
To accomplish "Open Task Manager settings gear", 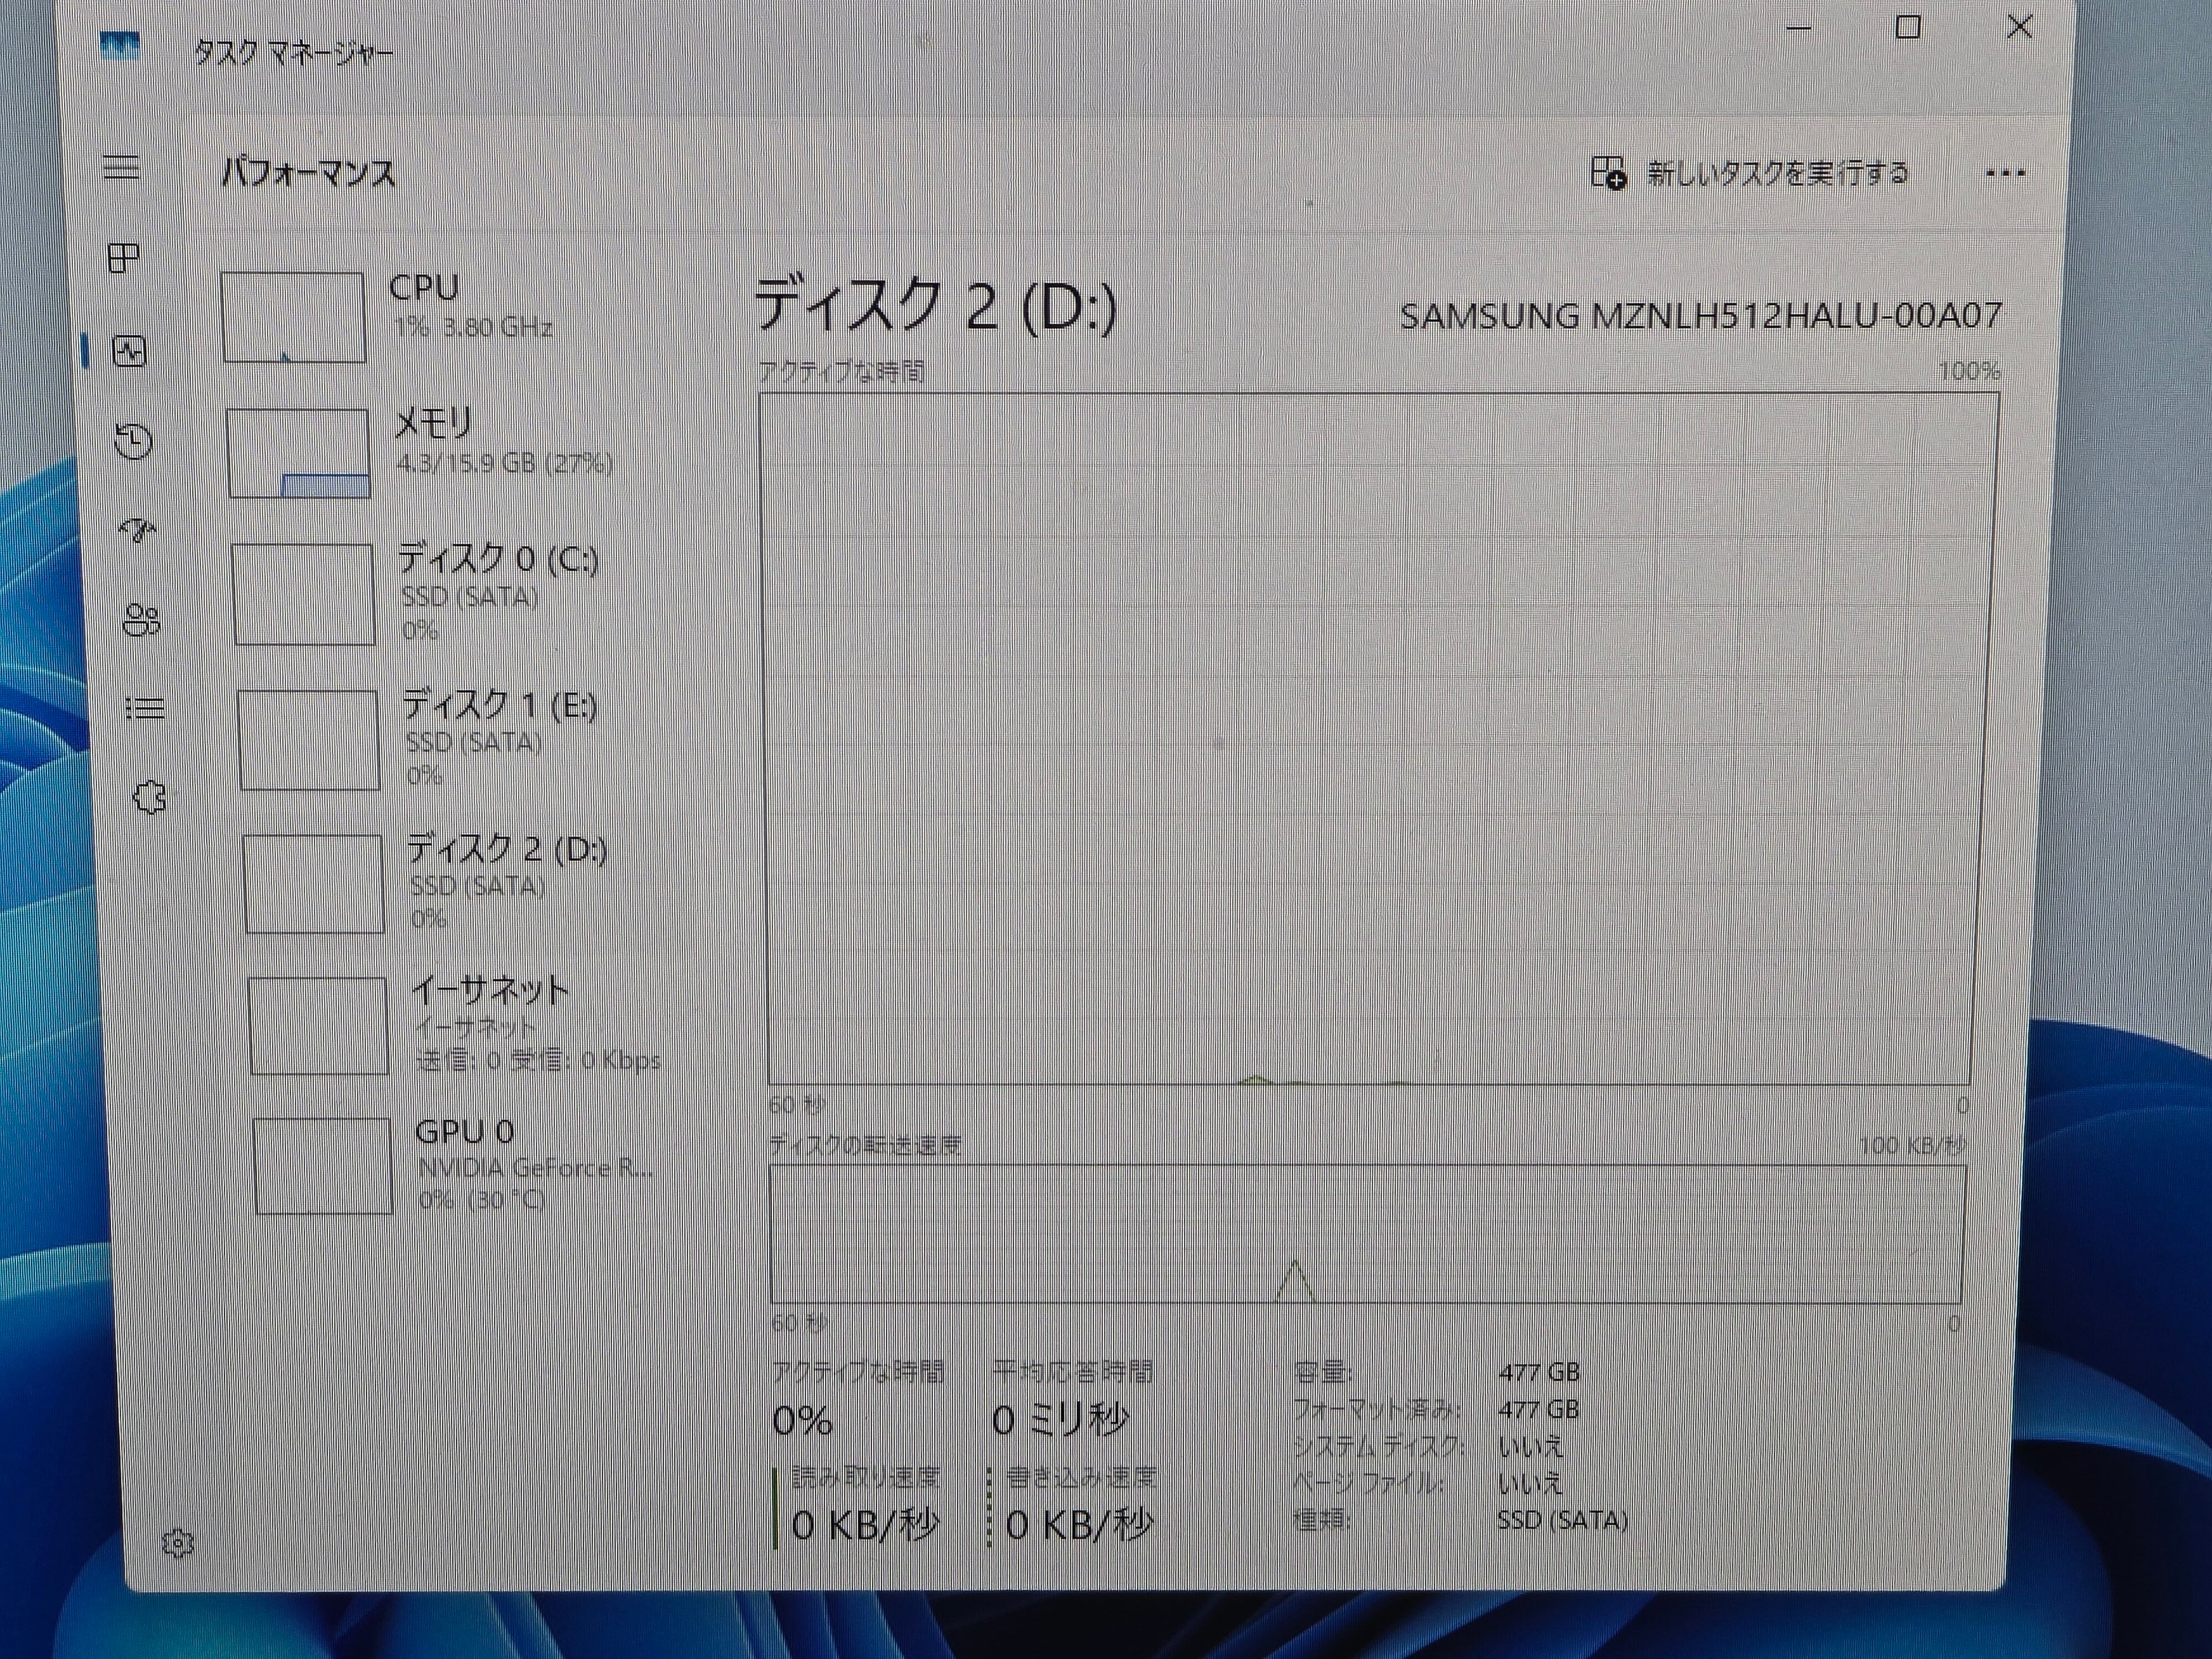I will [178, 1544].
